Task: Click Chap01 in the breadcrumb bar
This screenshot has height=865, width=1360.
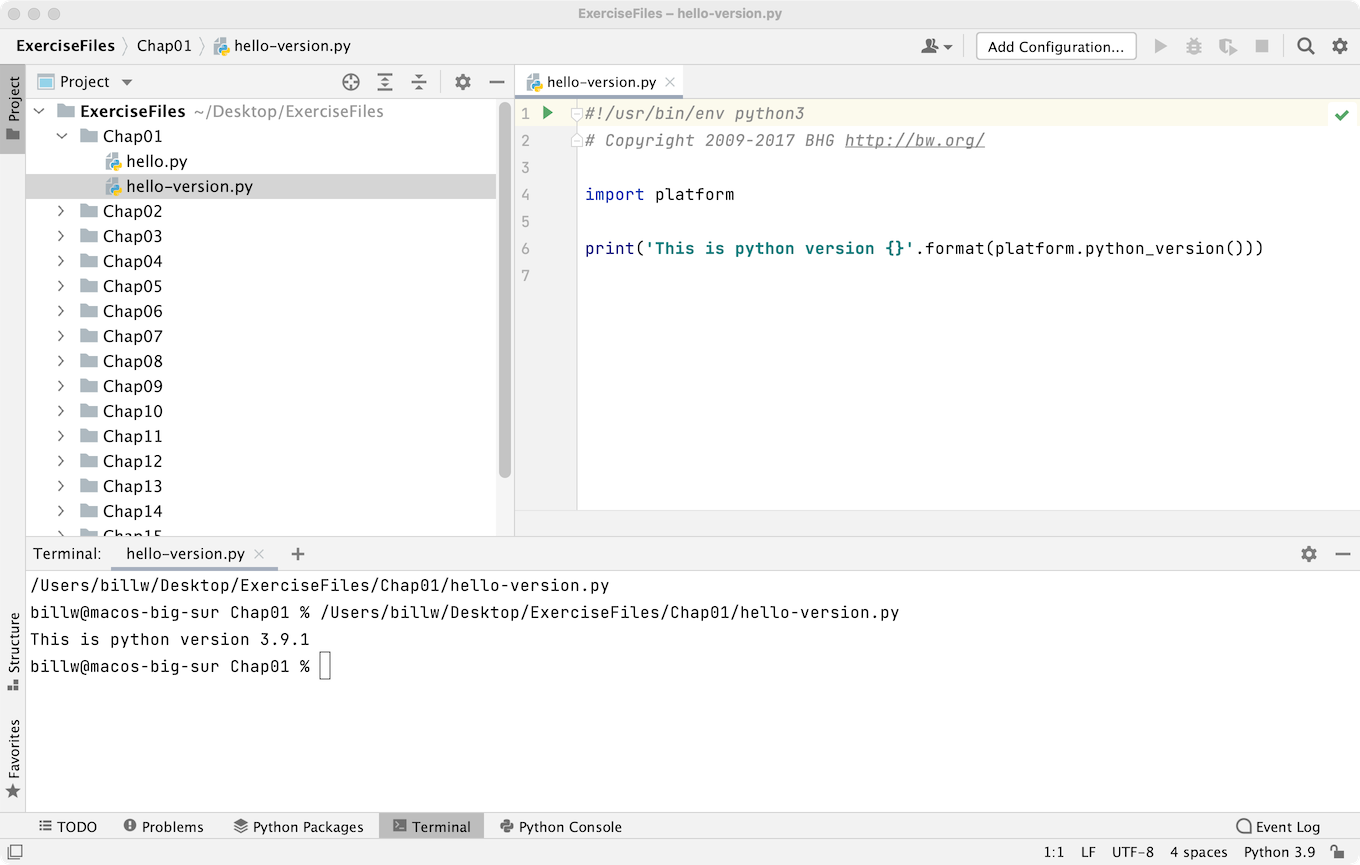Action: (x=164, y=46)
